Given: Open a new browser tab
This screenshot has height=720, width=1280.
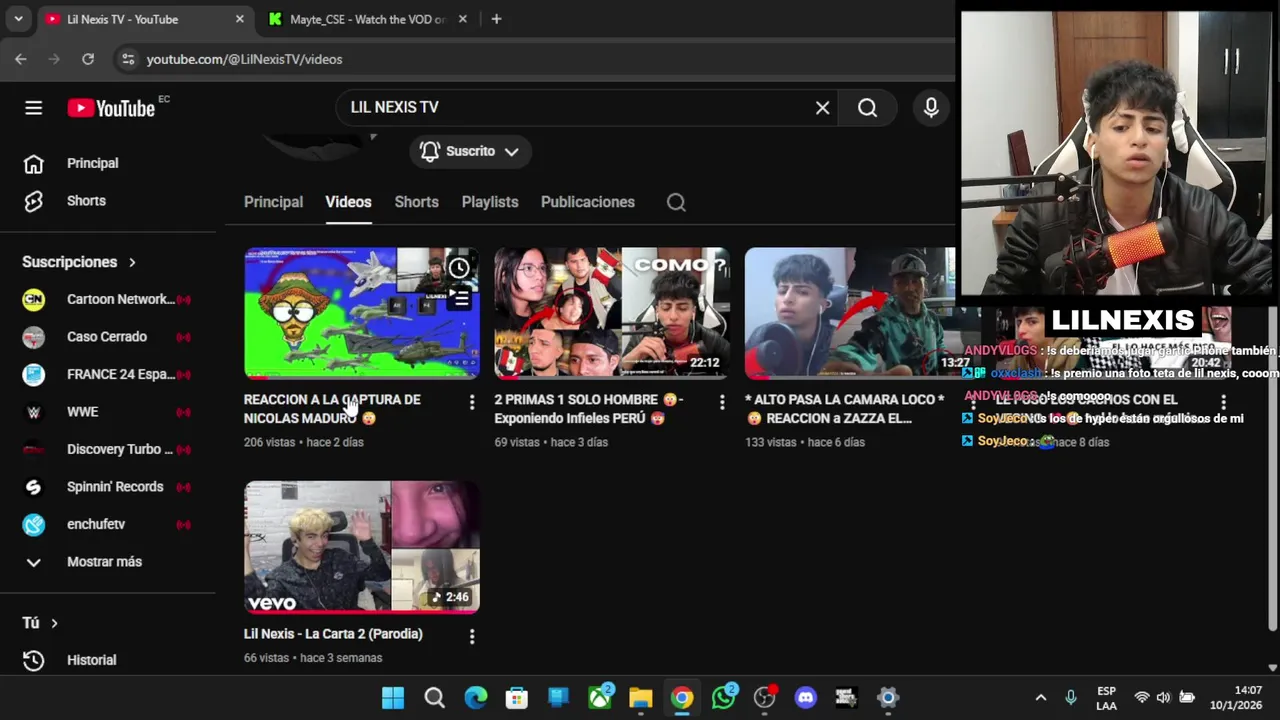Looking at the screenshot, I should click(496, 19).
